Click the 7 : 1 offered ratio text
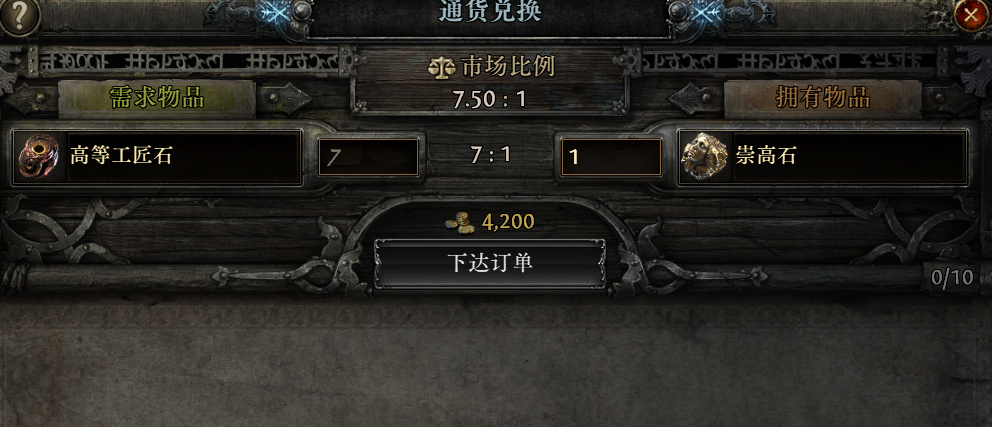Viewport: 992px width, 427px height. click(490, 155)
